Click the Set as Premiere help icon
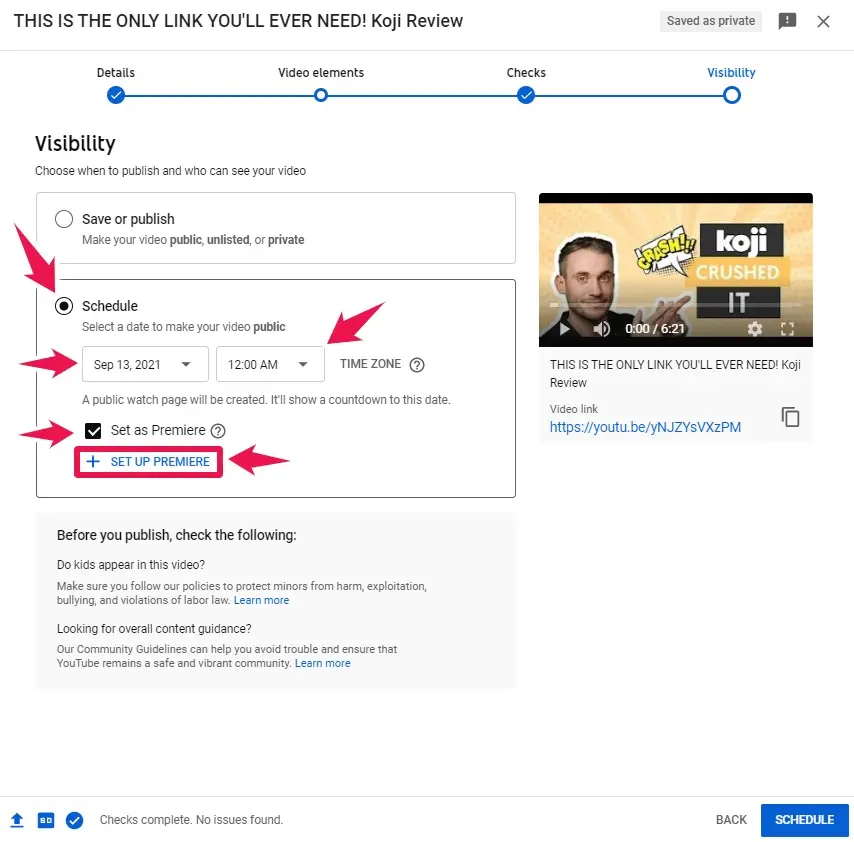The image size is (854, 842). pyautogui.click(x=217, y=431)
